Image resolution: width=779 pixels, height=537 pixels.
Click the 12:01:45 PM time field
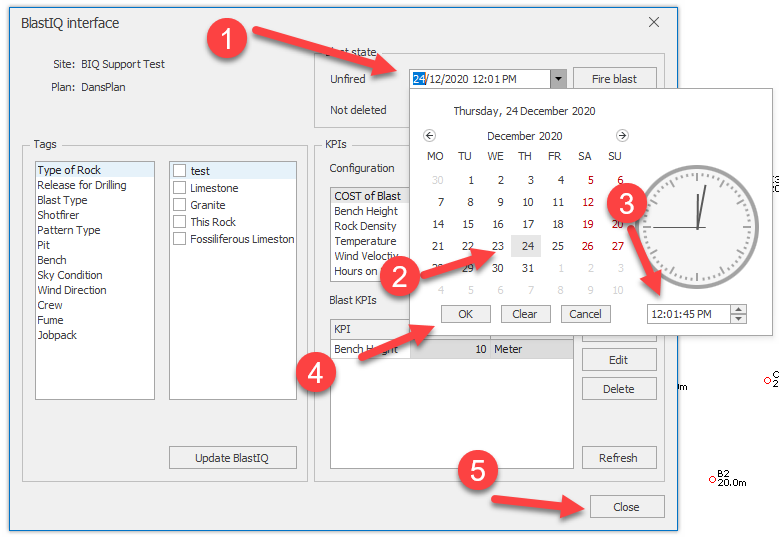coord(689,314)
